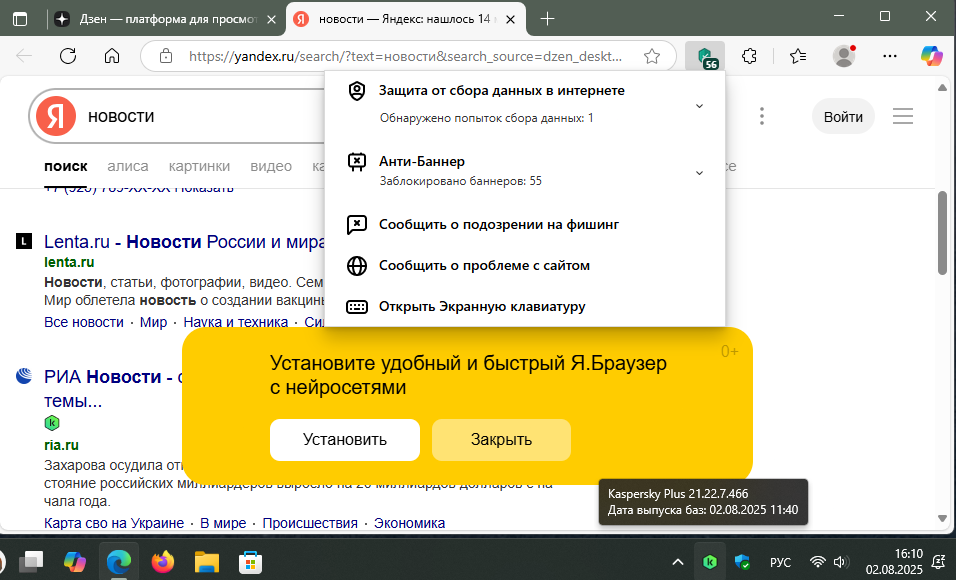This screenshot has width=956, height=580.
Task: Open Microsoft Store from the taskbar
Action: pos(251,562)
